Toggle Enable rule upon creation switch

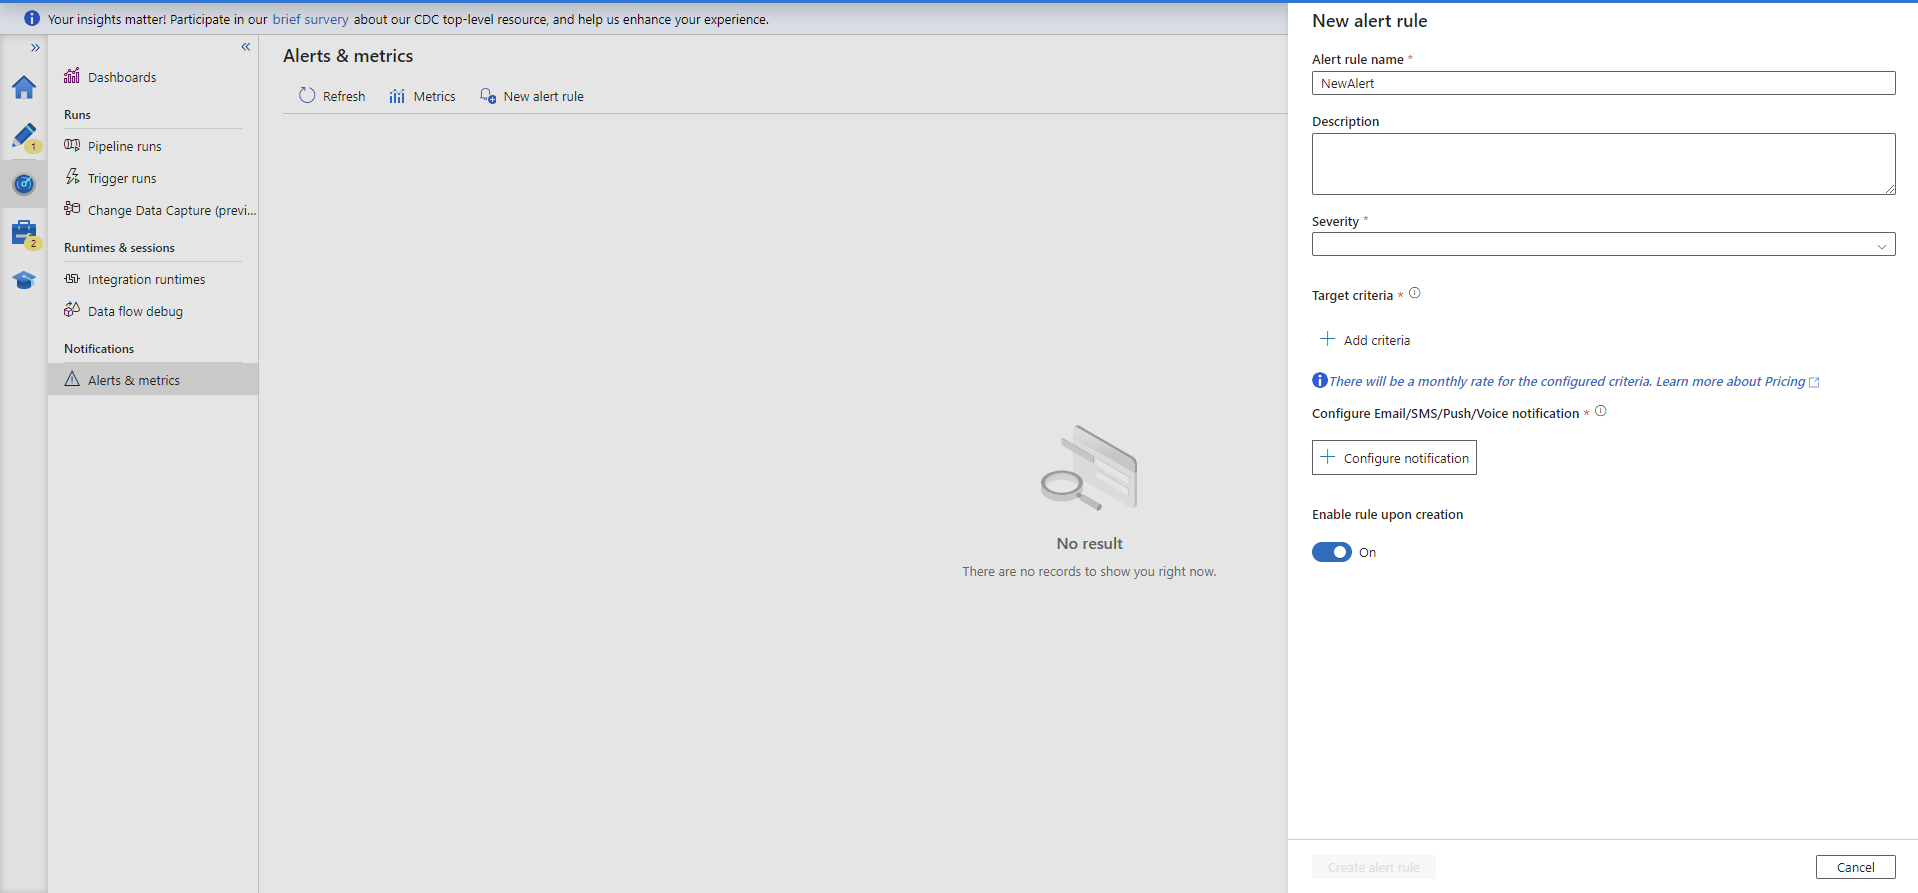[x=1331, y=552]
